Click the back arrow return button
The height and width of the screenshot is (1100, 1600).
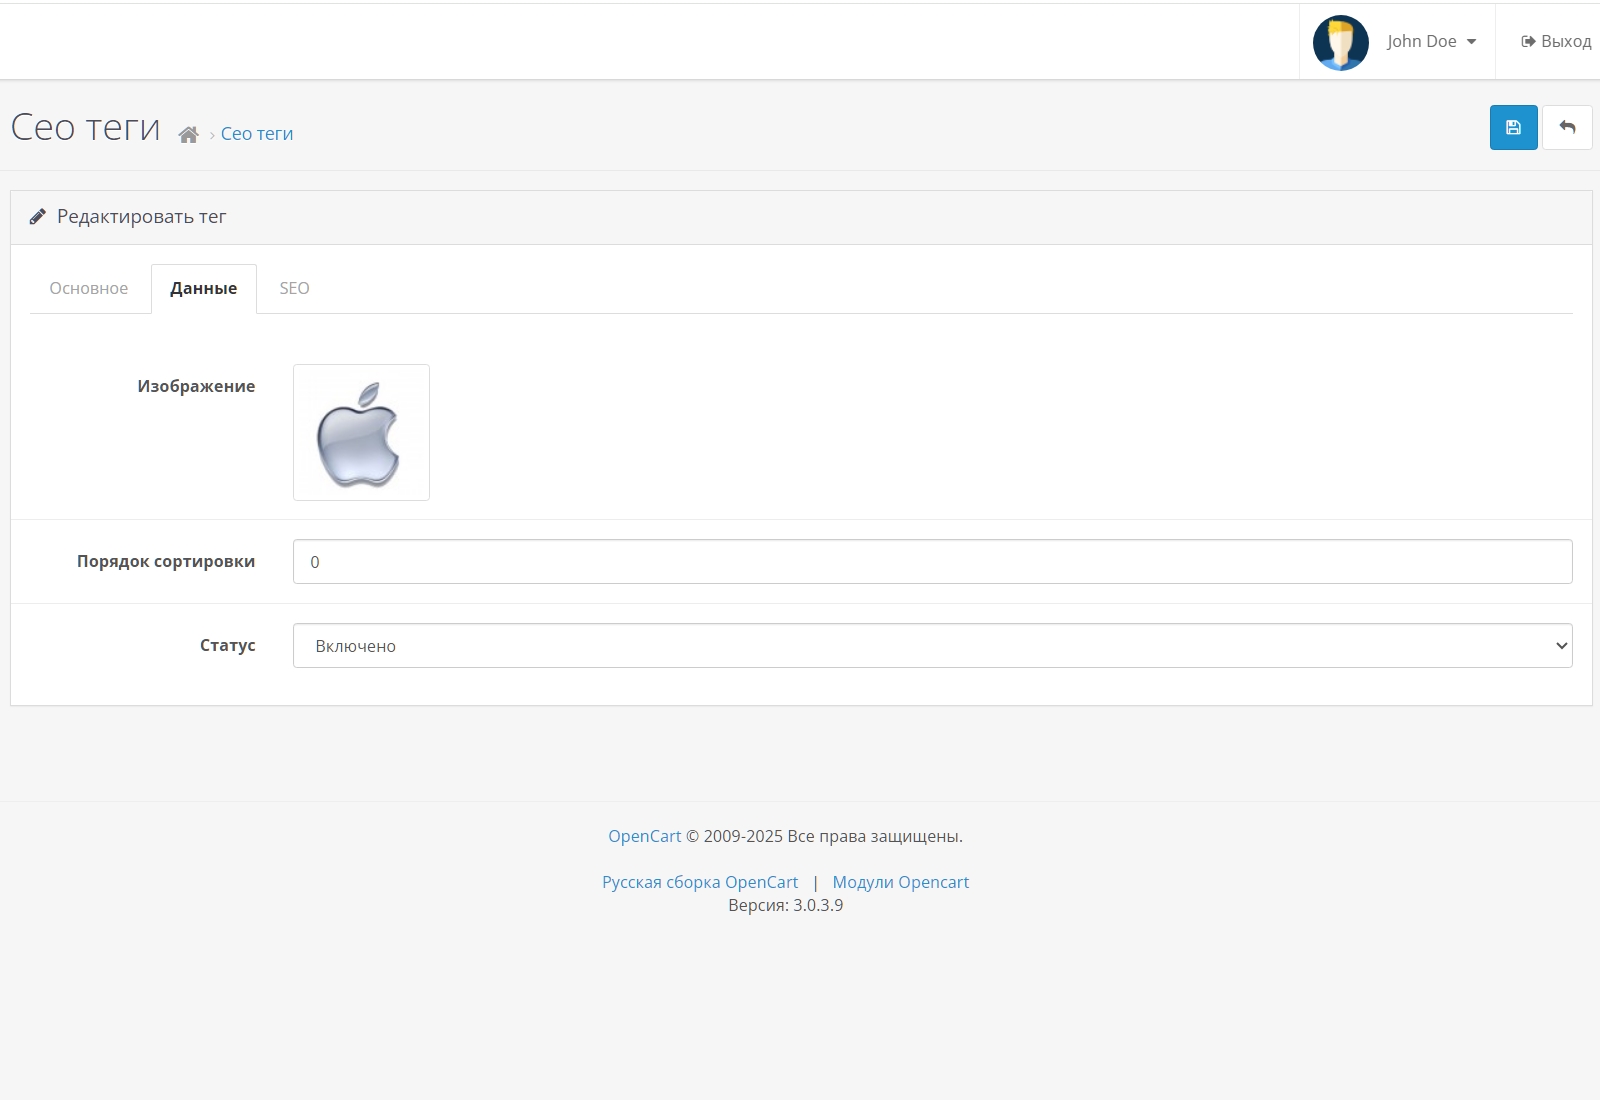[x=1567, y=128]
